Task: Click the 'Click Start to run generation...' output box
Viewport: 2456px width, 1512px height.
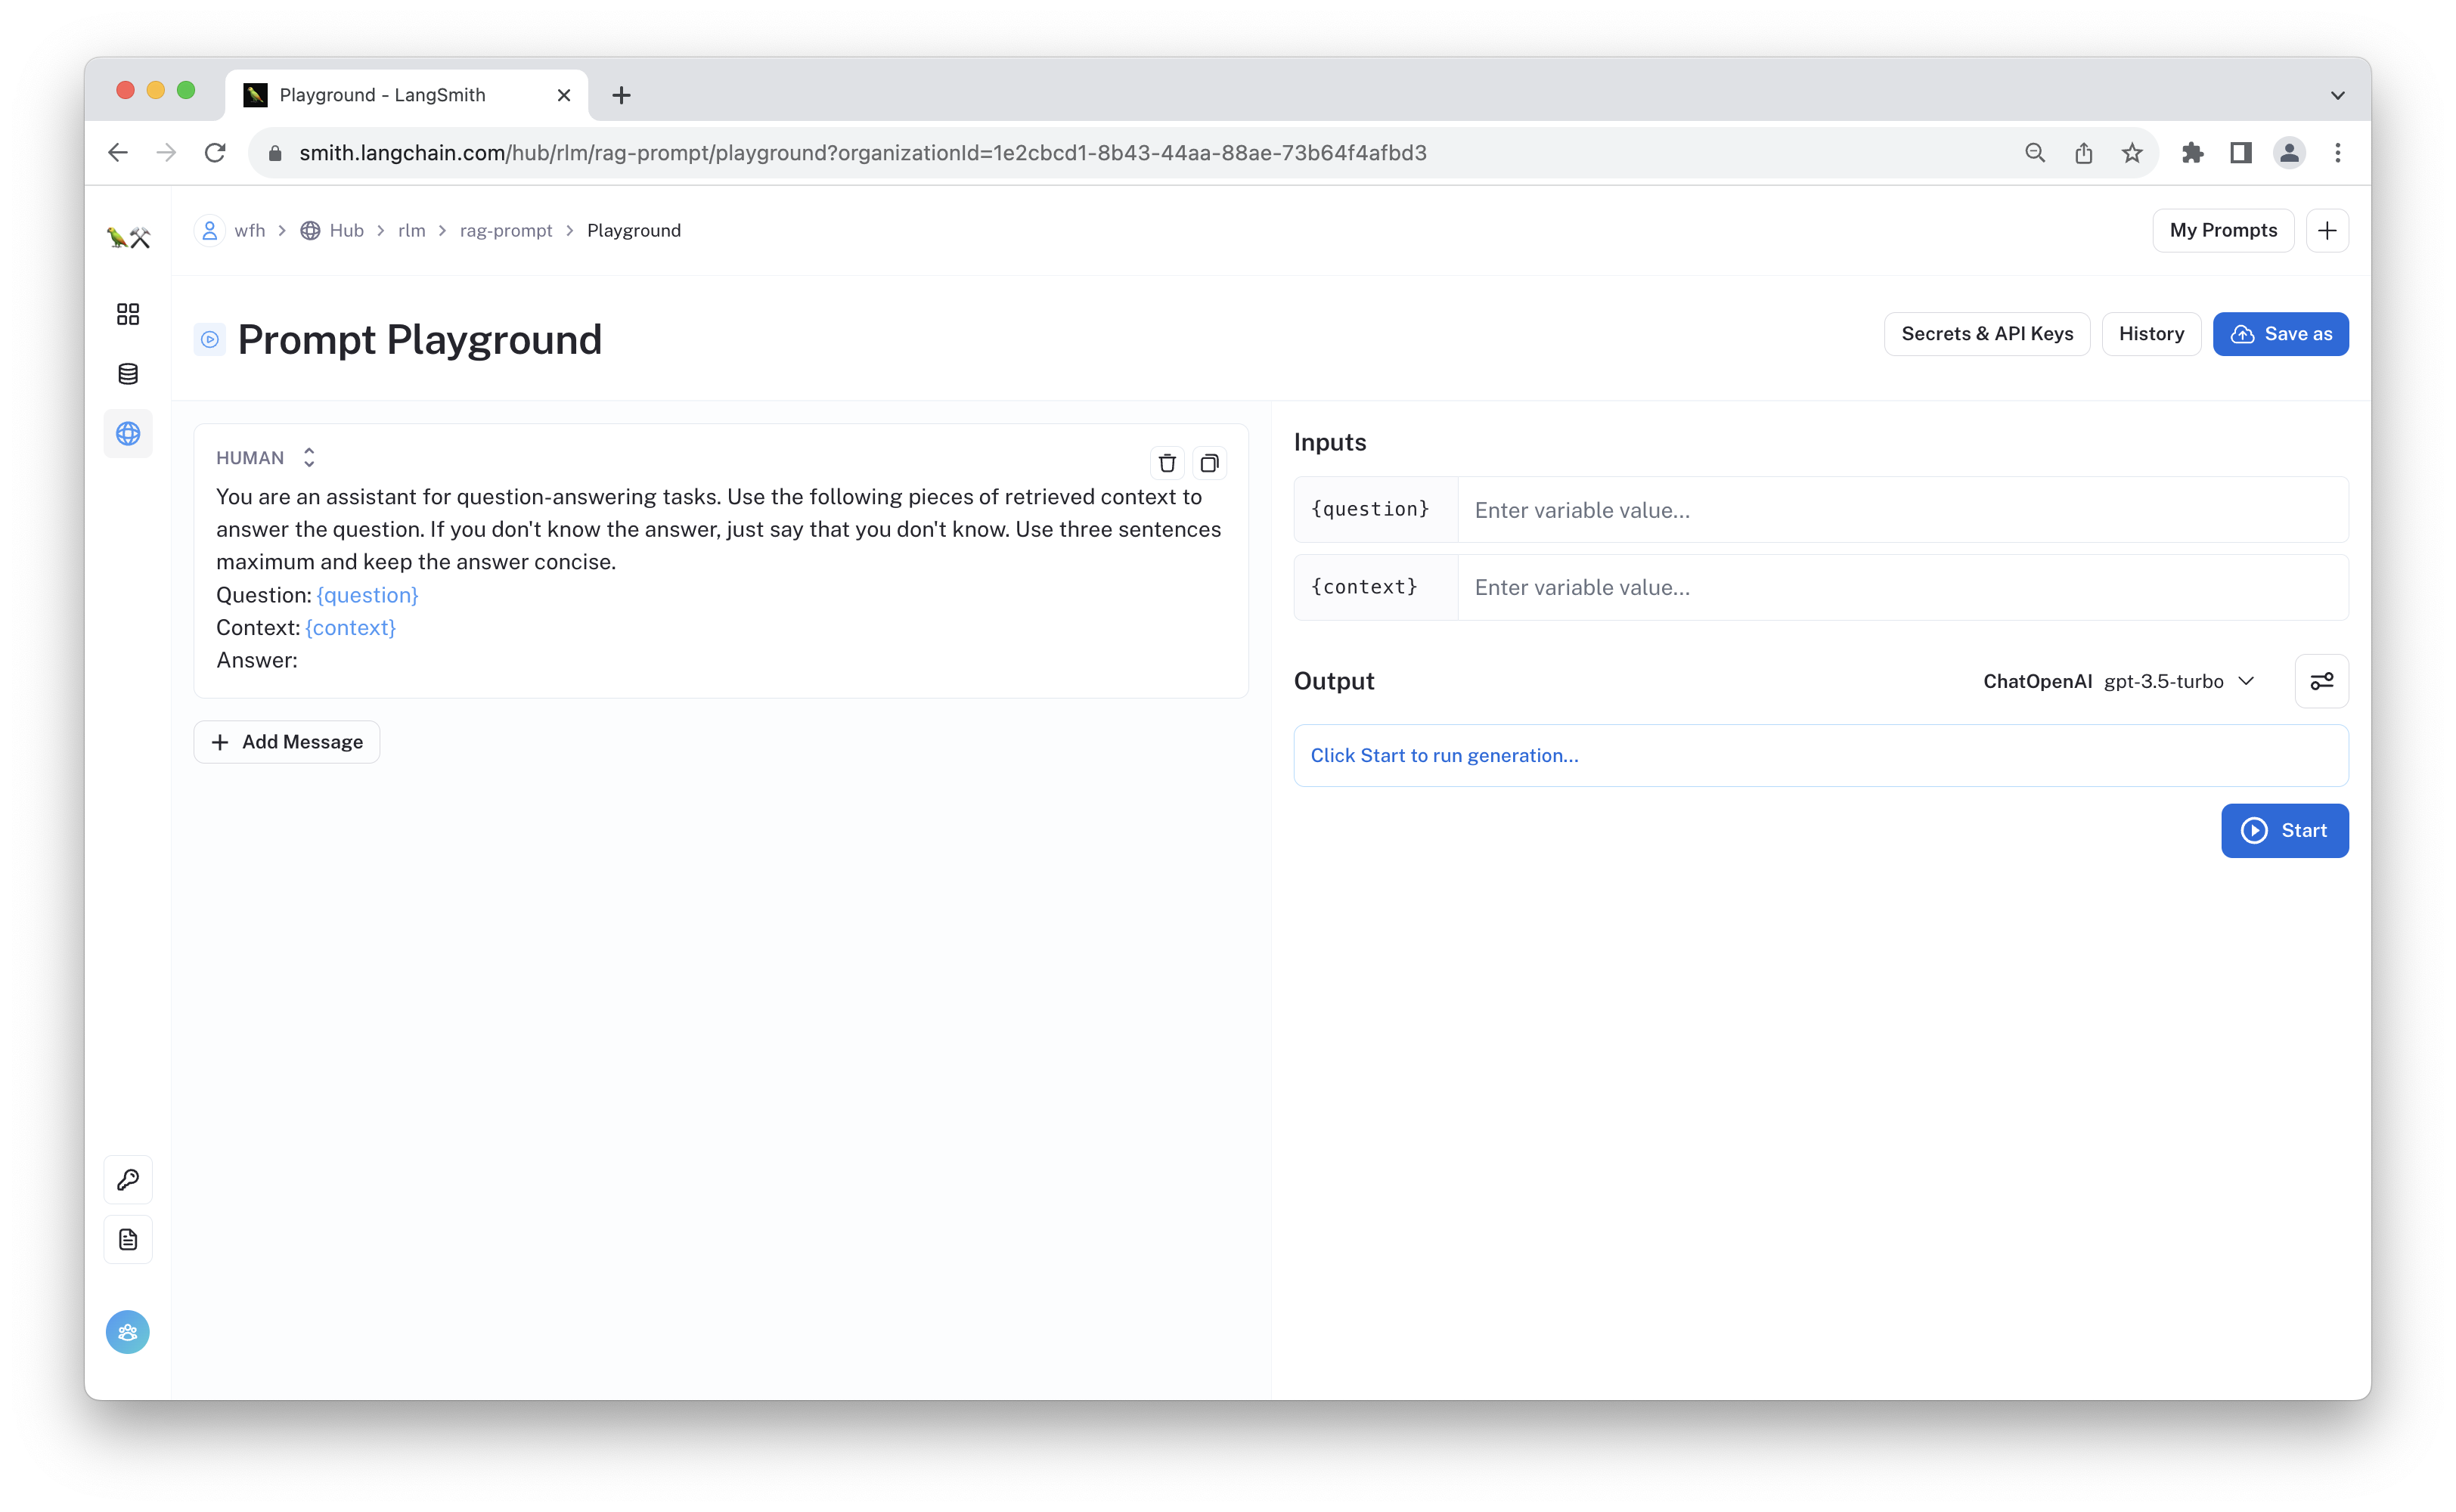Action: coord(1820,755)
